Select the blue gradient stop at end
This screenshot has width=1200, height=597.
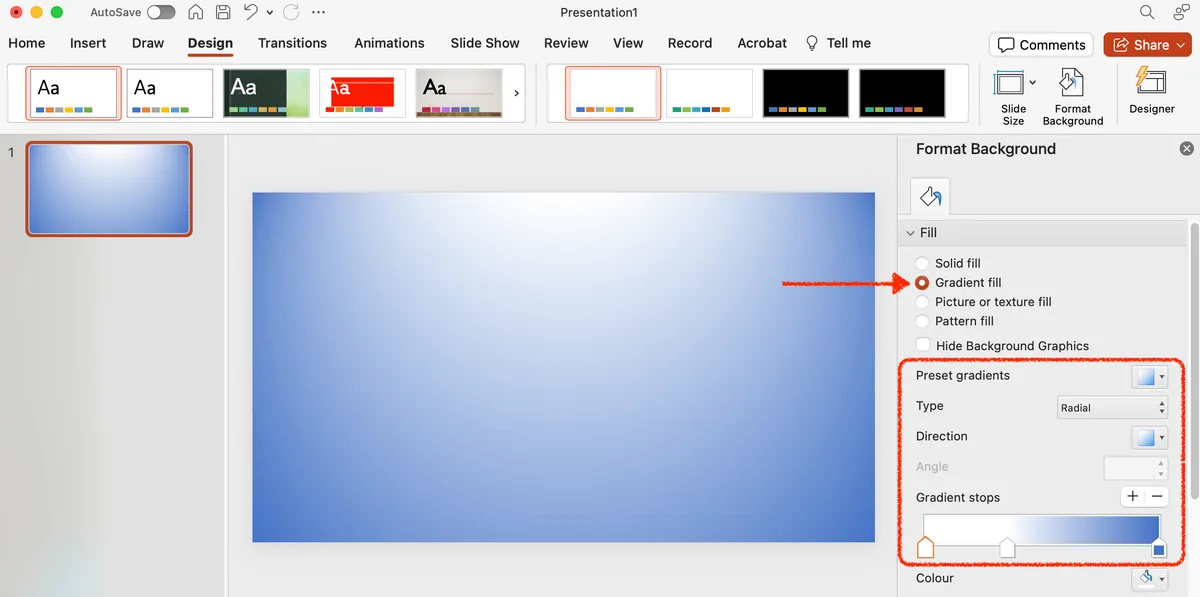1159,547
